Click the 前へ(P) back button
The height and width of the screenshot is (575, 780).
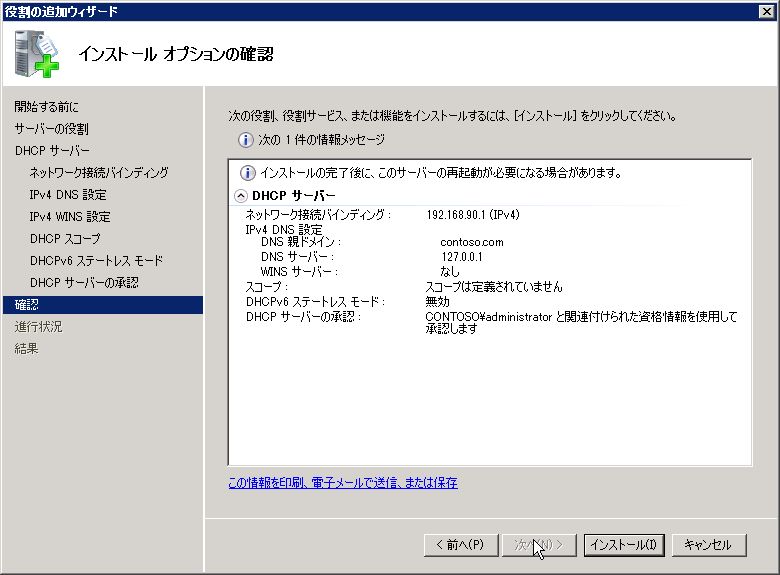coord(461,545)
